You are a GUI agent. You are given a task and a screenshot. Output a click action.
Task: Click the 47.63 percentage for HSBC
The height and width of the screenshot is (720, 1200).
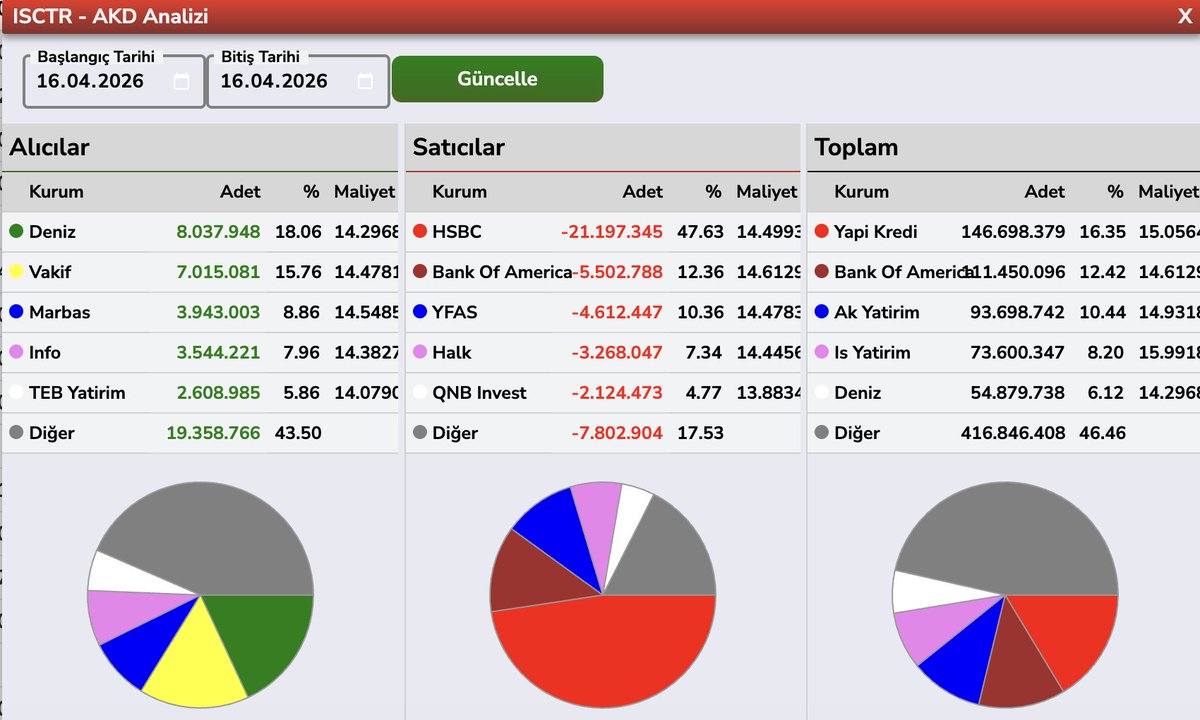point(700,231)
